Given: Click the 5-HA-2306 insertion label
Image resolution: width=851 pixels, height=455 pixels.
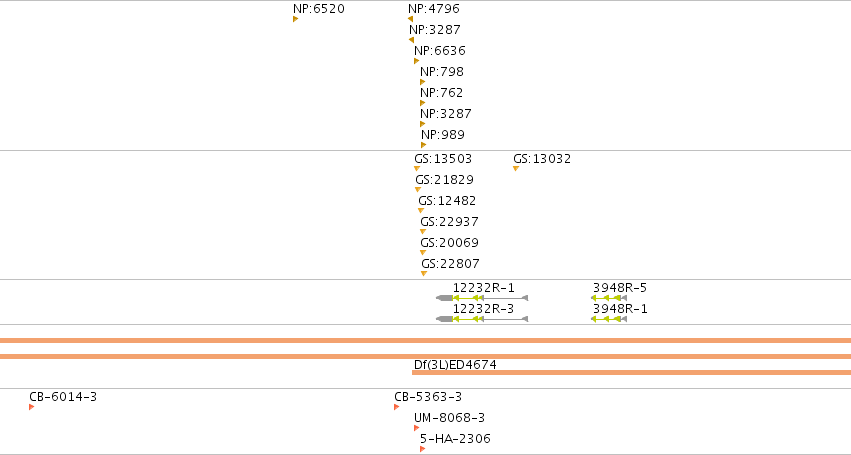Looking at the screenshot, I should tap(455, 439).
